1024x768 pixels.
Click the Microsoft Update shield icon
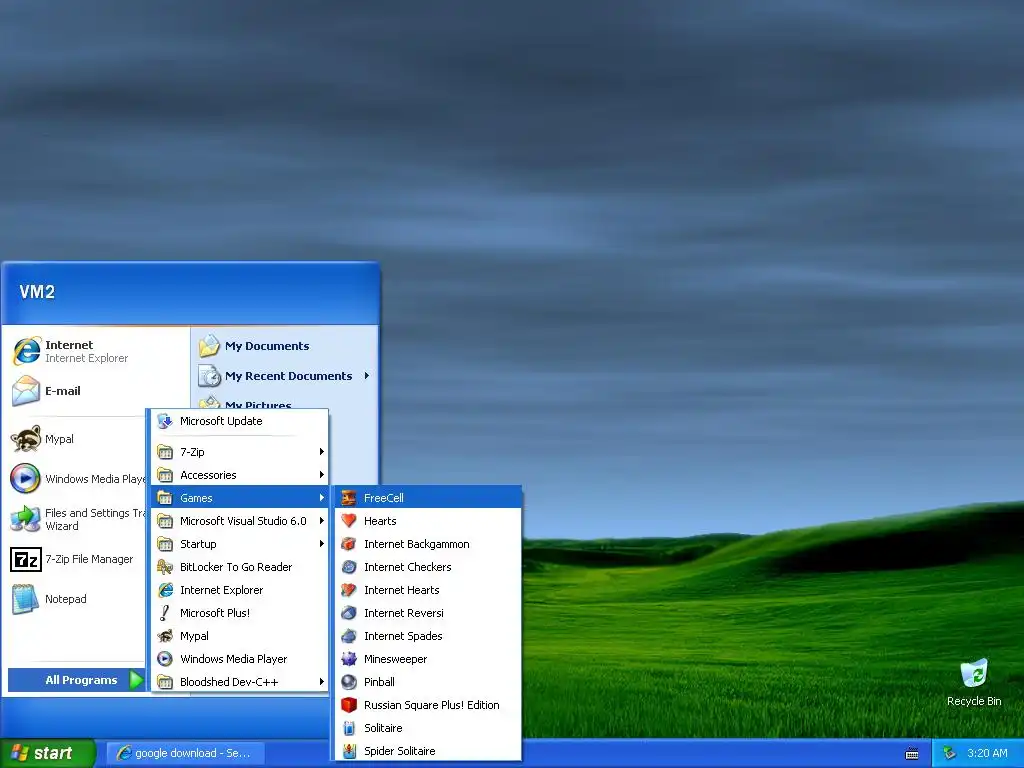coord(165,421)
